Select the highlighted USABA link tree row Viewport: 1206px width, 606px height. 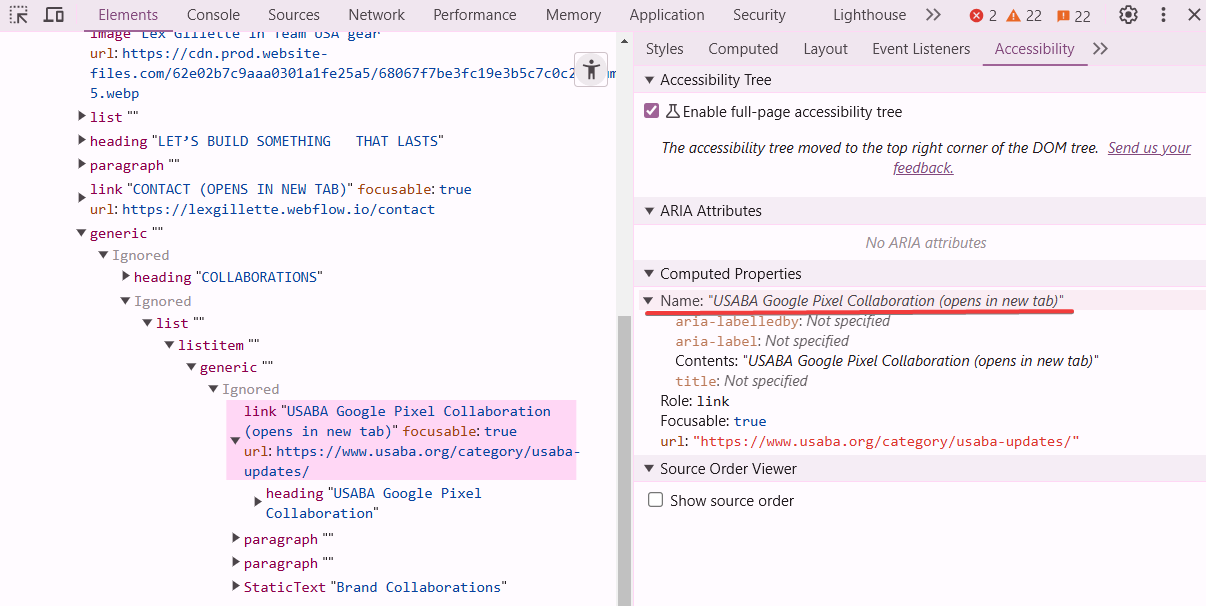(401, 441)
